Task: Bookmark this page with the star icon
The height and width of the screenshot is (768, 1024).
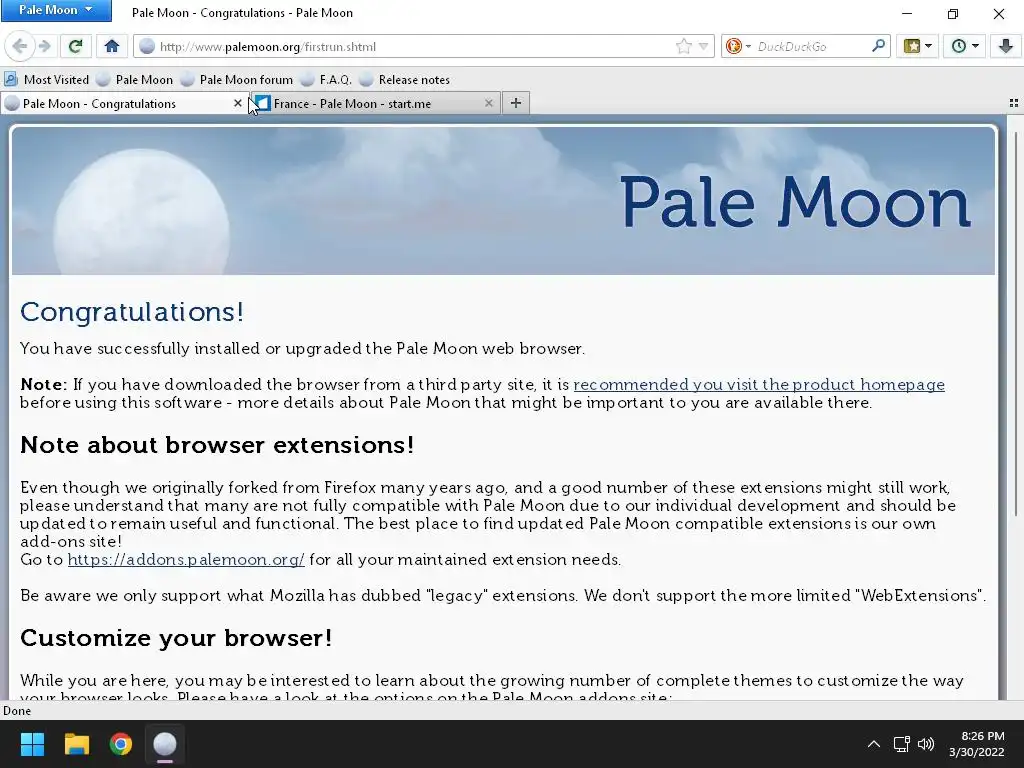Action: click(x=683, y=46)
